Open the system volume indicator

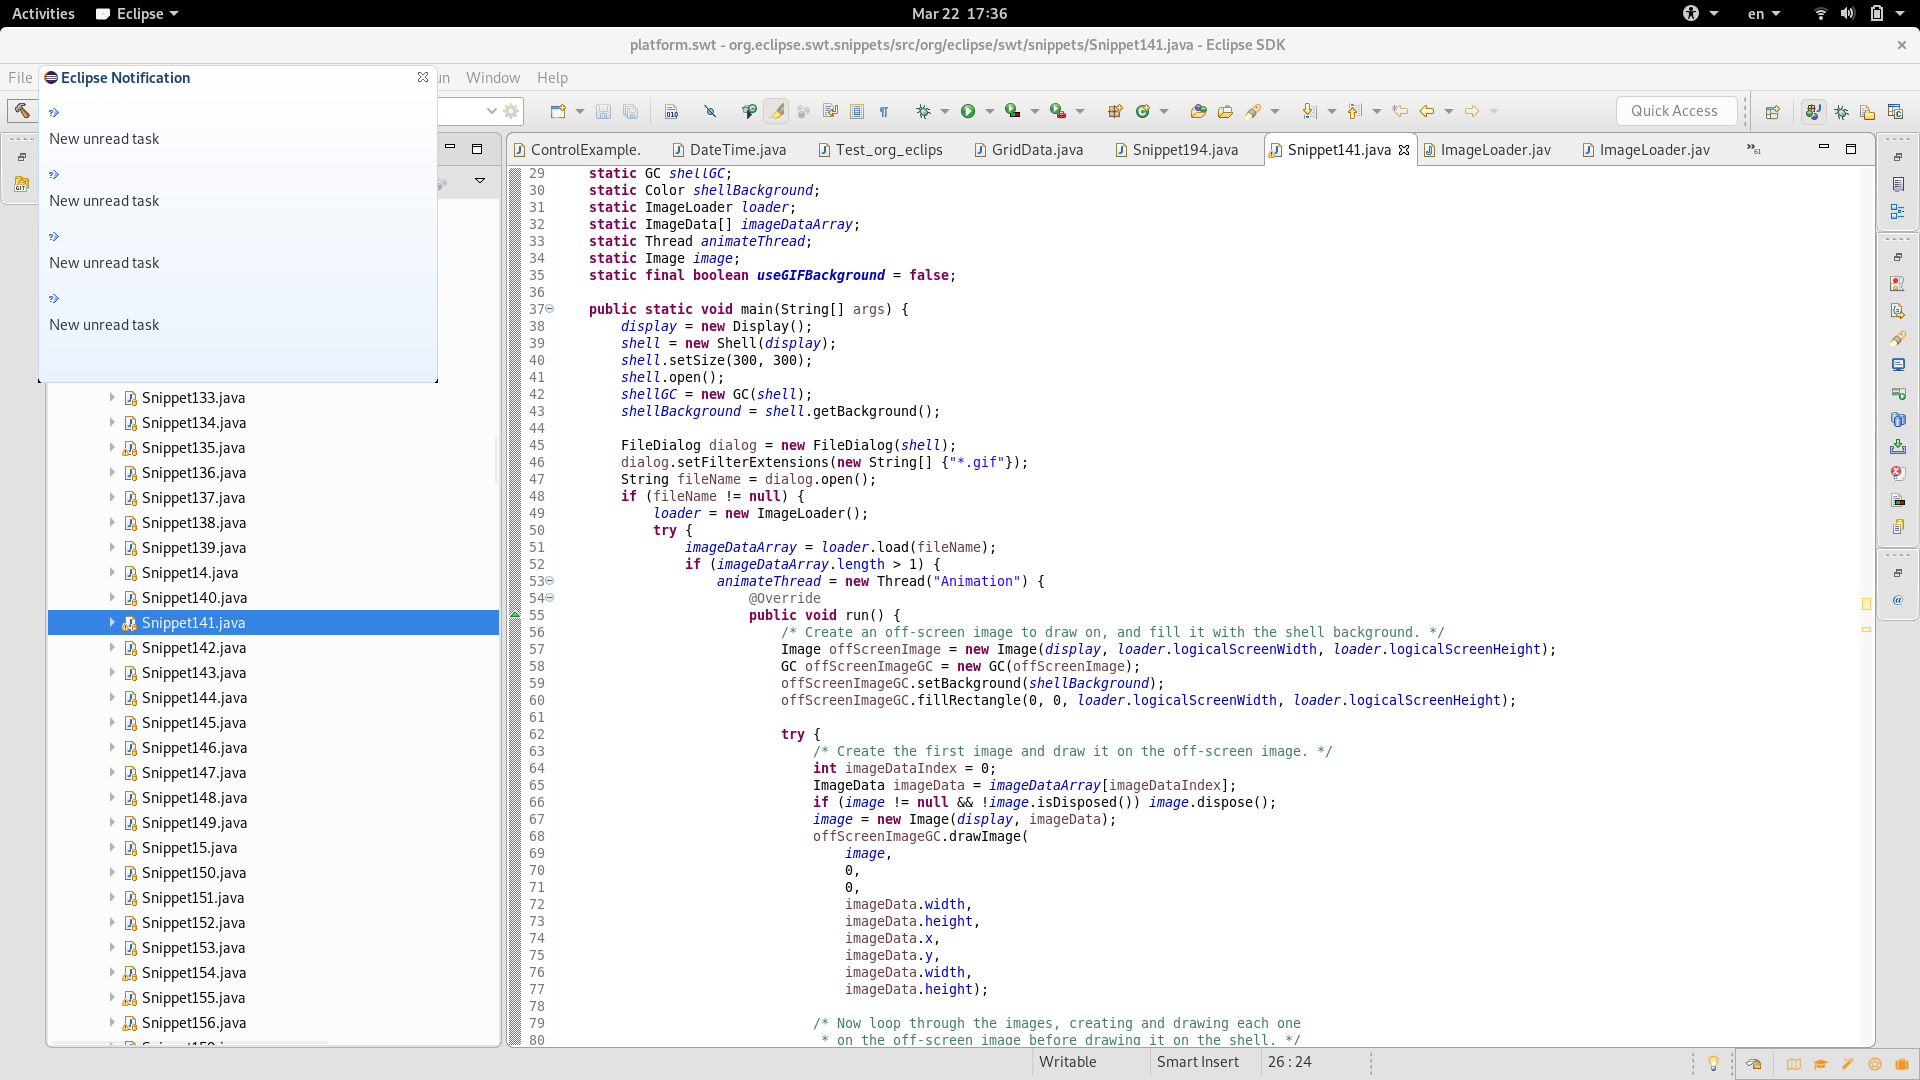click(1848, 14)
